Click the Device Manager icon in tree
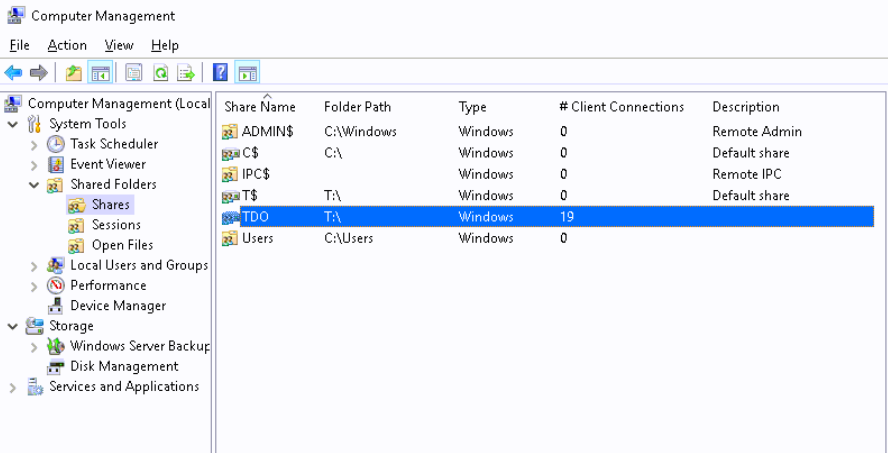 (56, 306)
